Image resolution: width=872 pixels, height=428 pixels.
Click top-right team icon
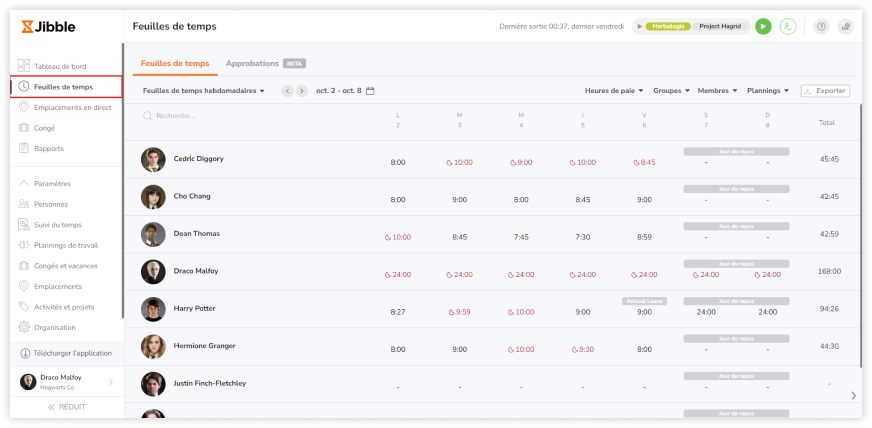[846, 26]
